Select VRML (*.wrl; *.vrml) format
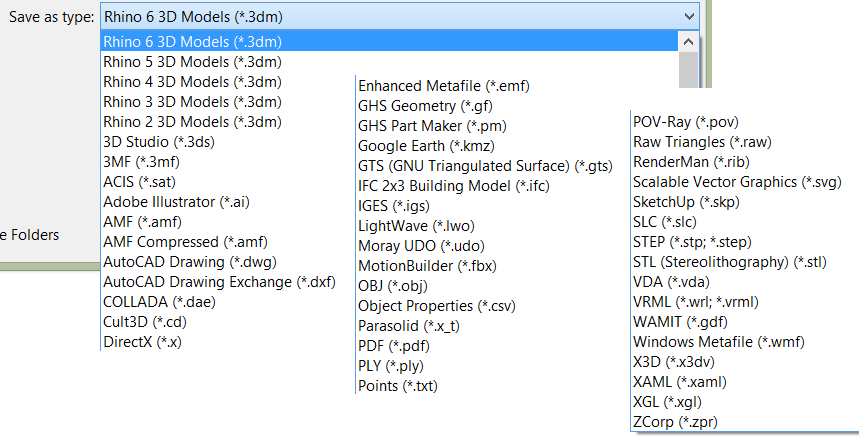This screenshot has width=866, height=444. 695,302
